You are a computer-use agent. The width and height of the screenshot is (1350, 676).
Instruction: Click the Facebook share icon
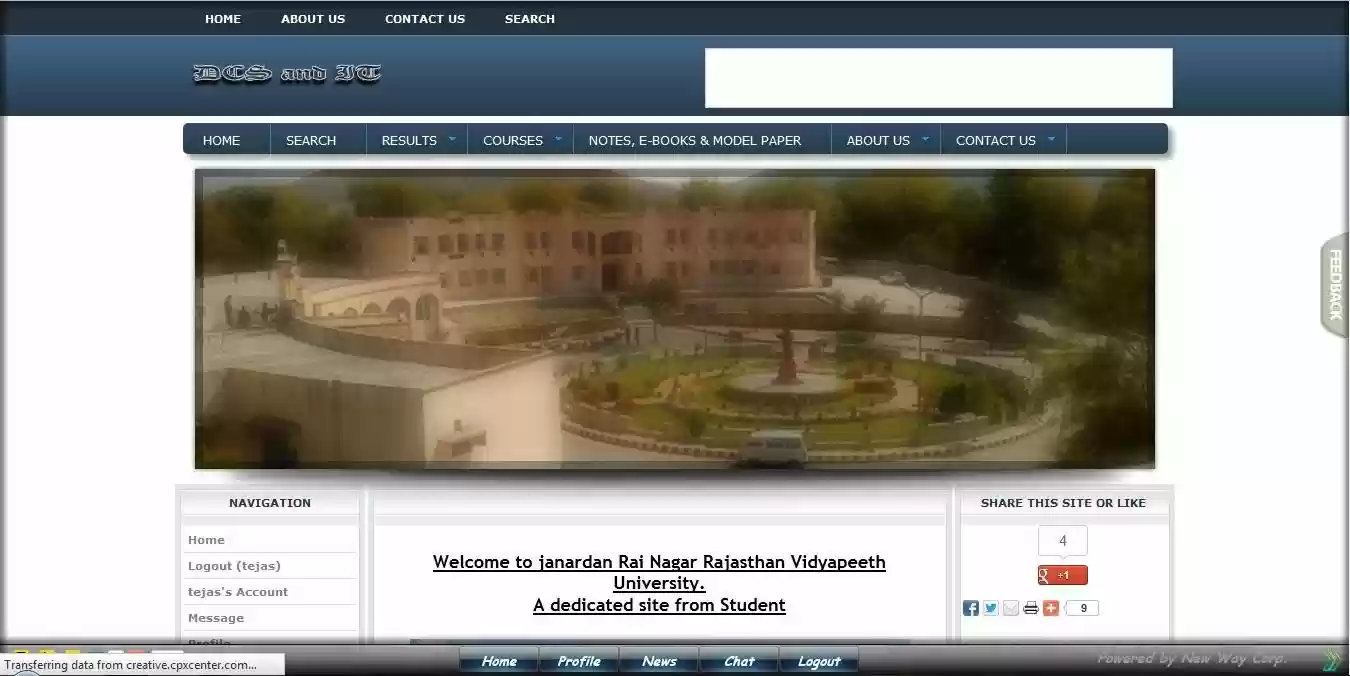coord(970,607)
